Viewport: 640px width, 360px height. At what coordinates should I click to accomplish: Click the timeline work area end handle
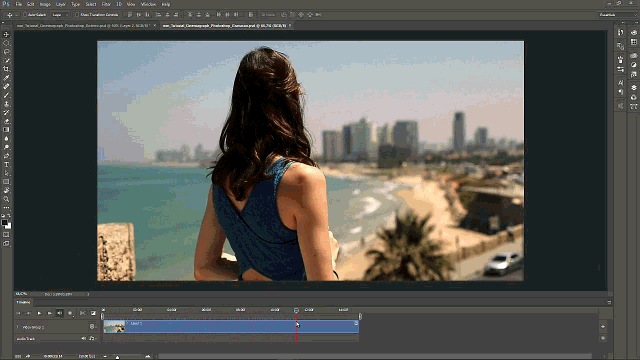(x=360, y=316)
